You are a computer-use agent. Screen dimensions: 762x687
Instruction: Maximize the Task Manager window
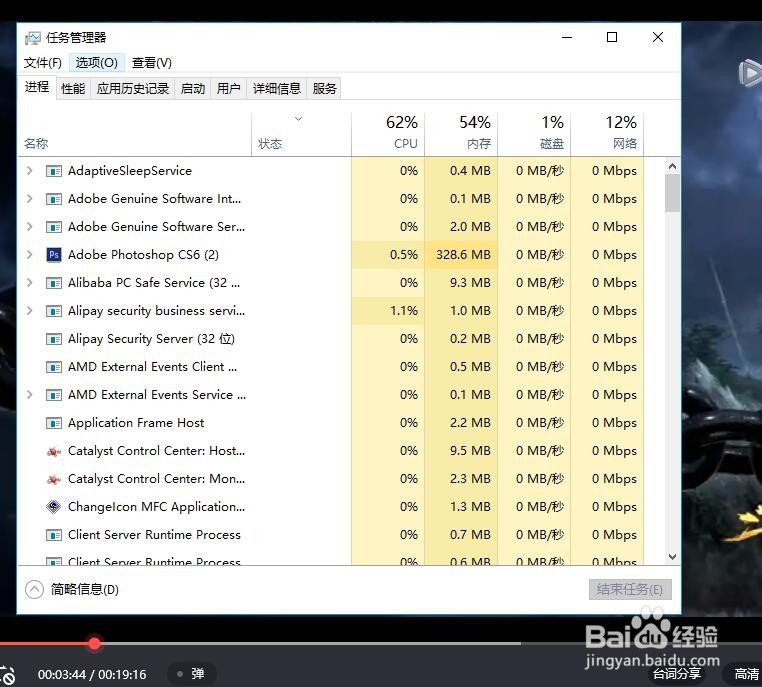click(612, 37)
